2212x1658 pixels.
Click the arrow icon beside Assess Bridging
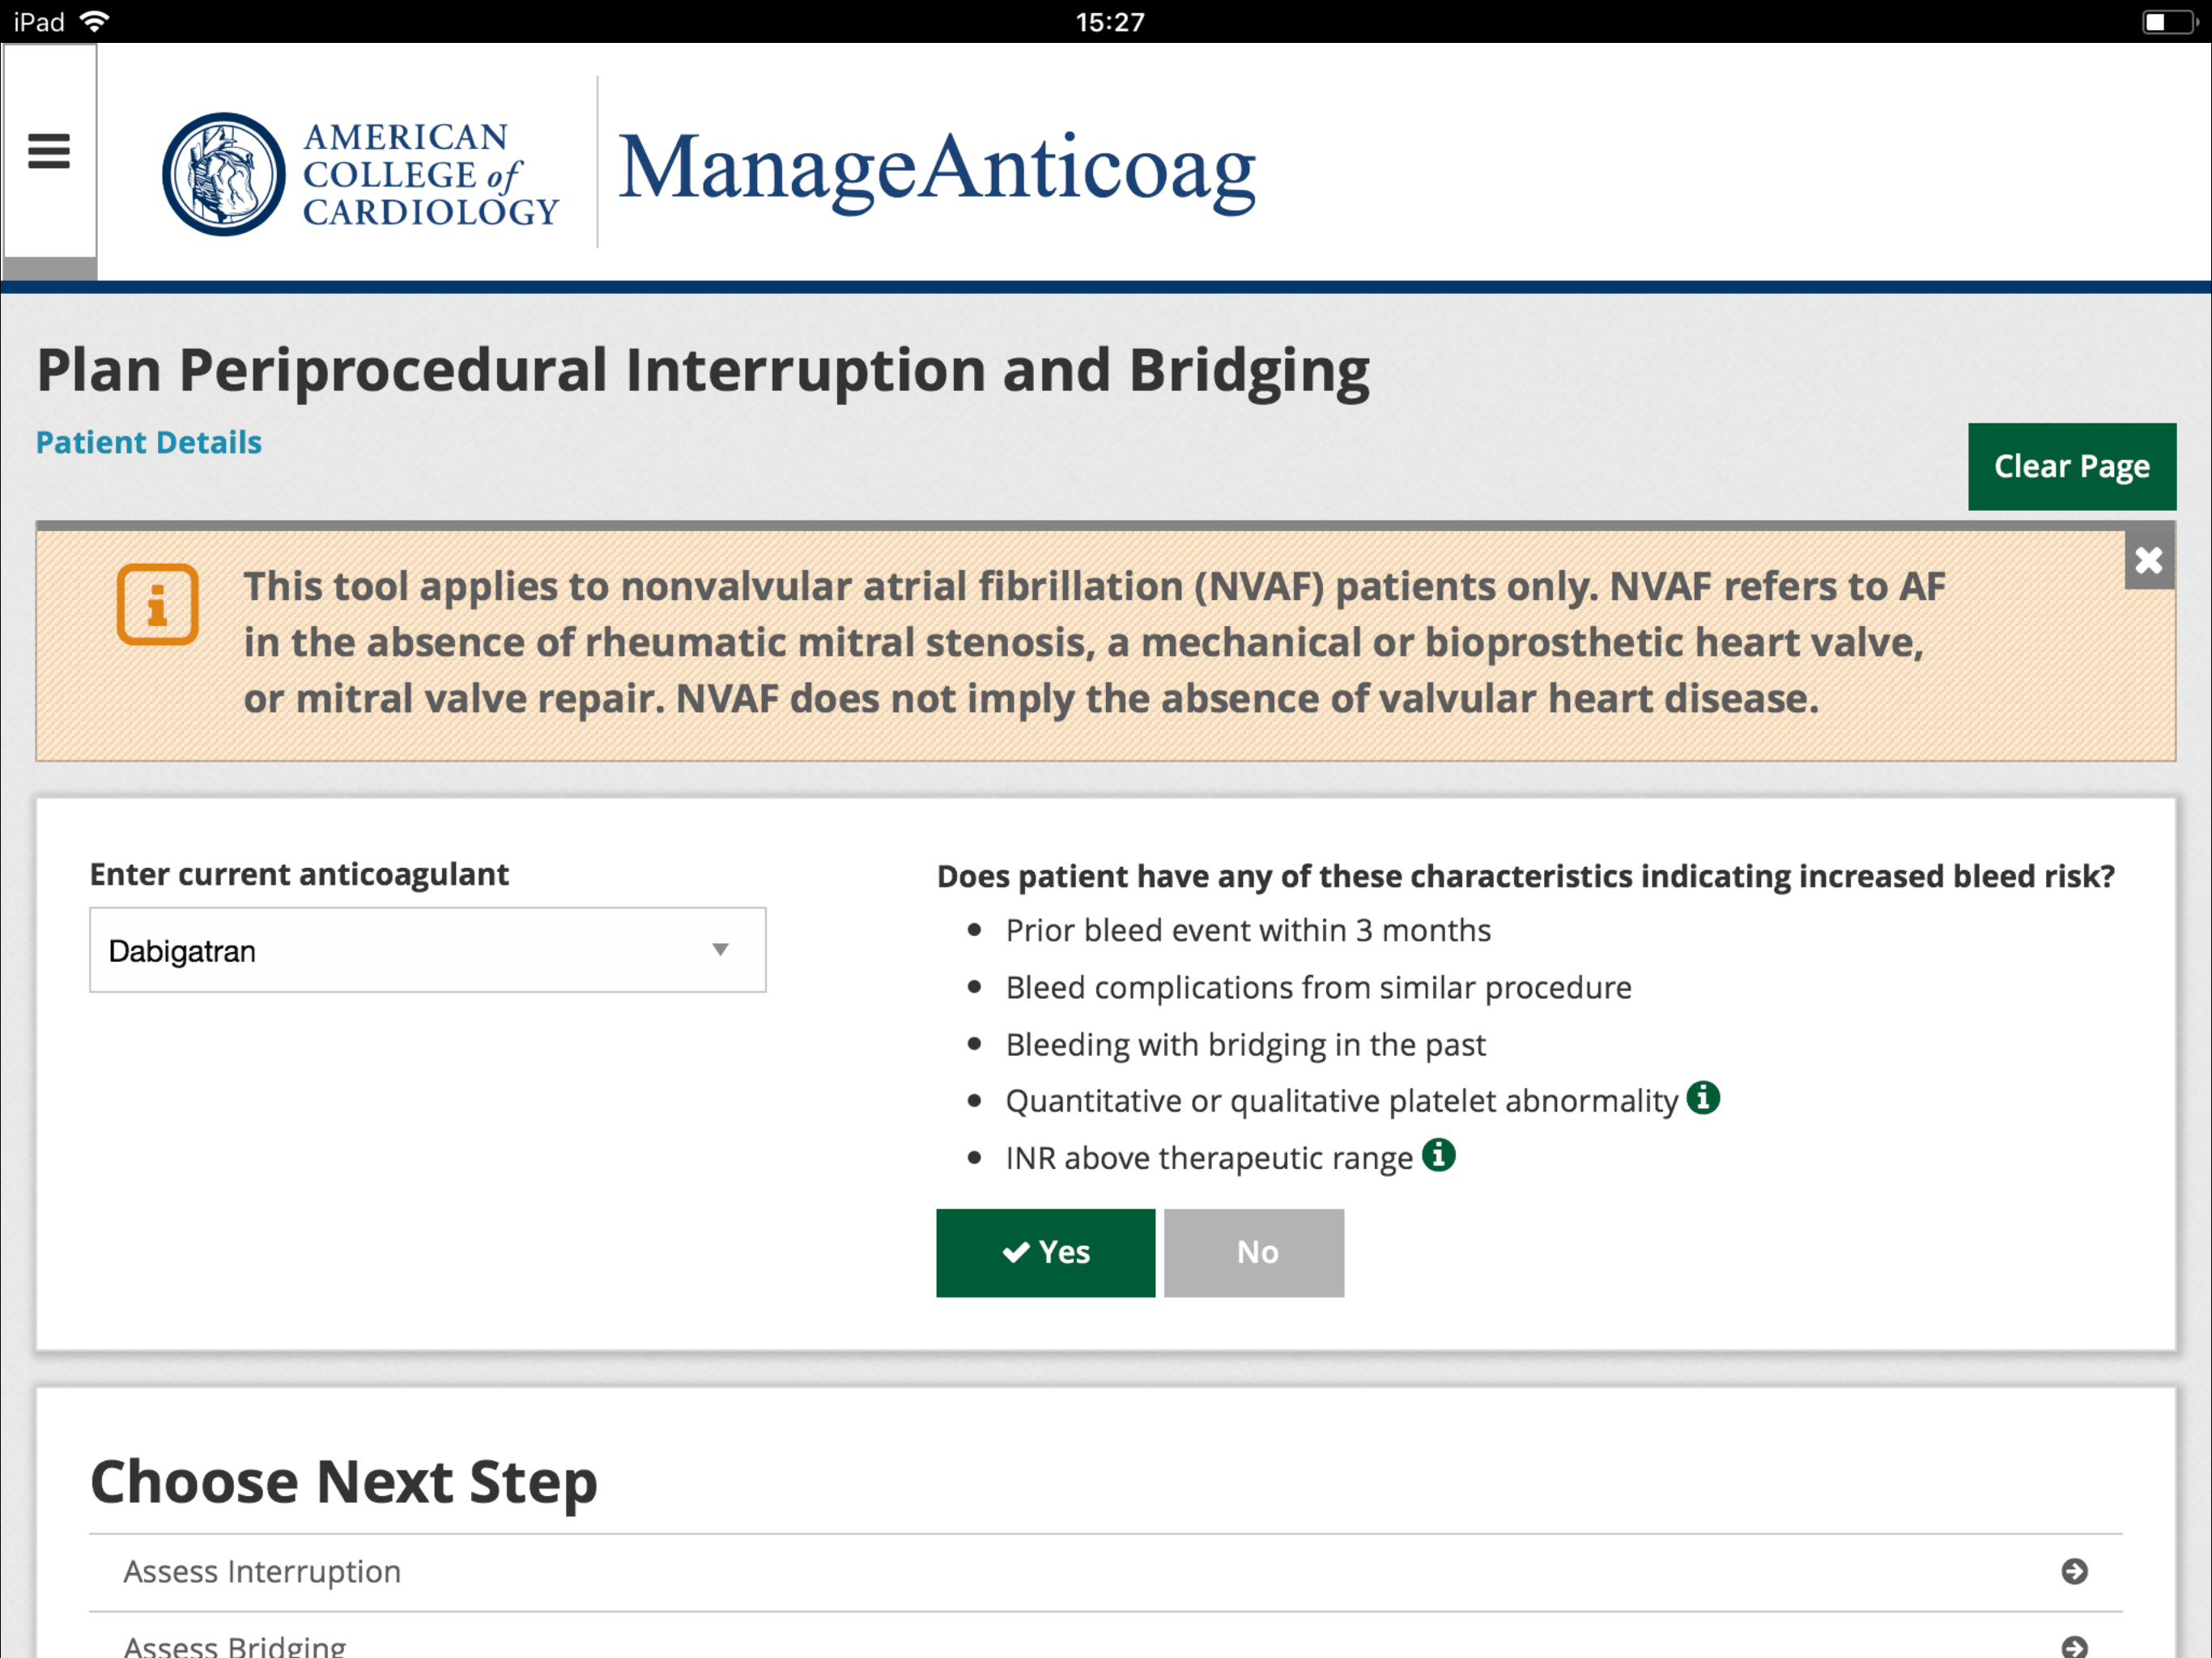click(x=2074, y=1645)
